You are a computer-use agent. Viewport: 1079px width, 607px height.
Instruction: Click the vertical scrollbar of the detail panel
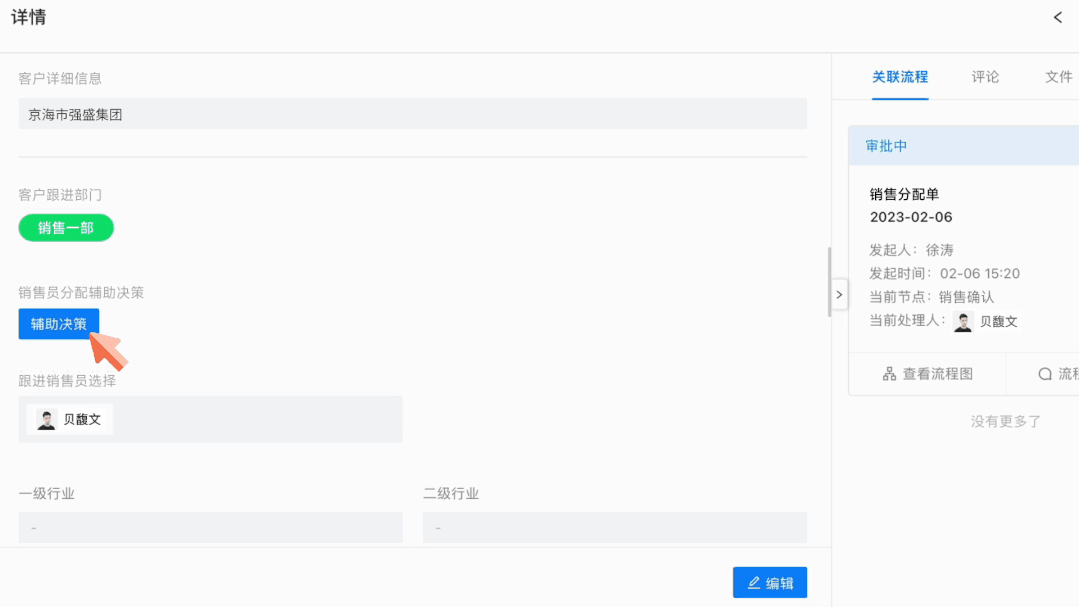[x=828, y=282]
